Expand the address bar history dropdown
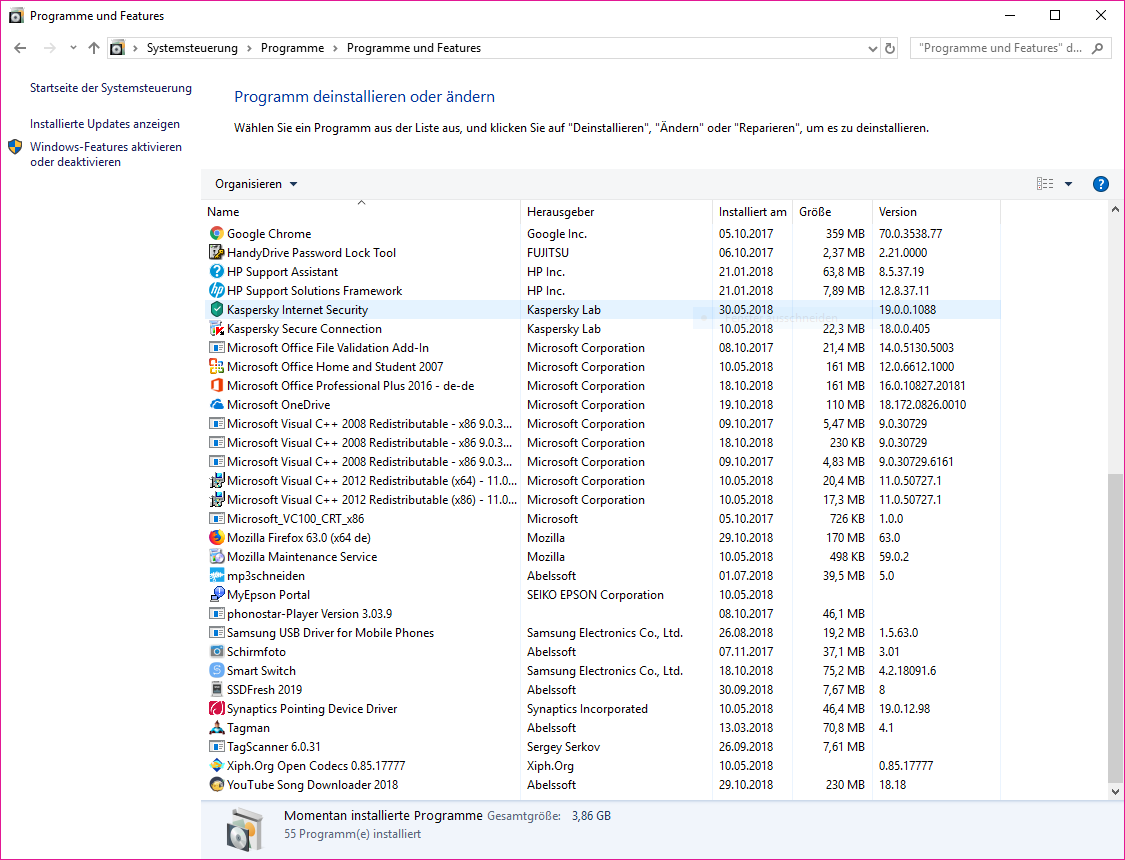 coord(872,48)
